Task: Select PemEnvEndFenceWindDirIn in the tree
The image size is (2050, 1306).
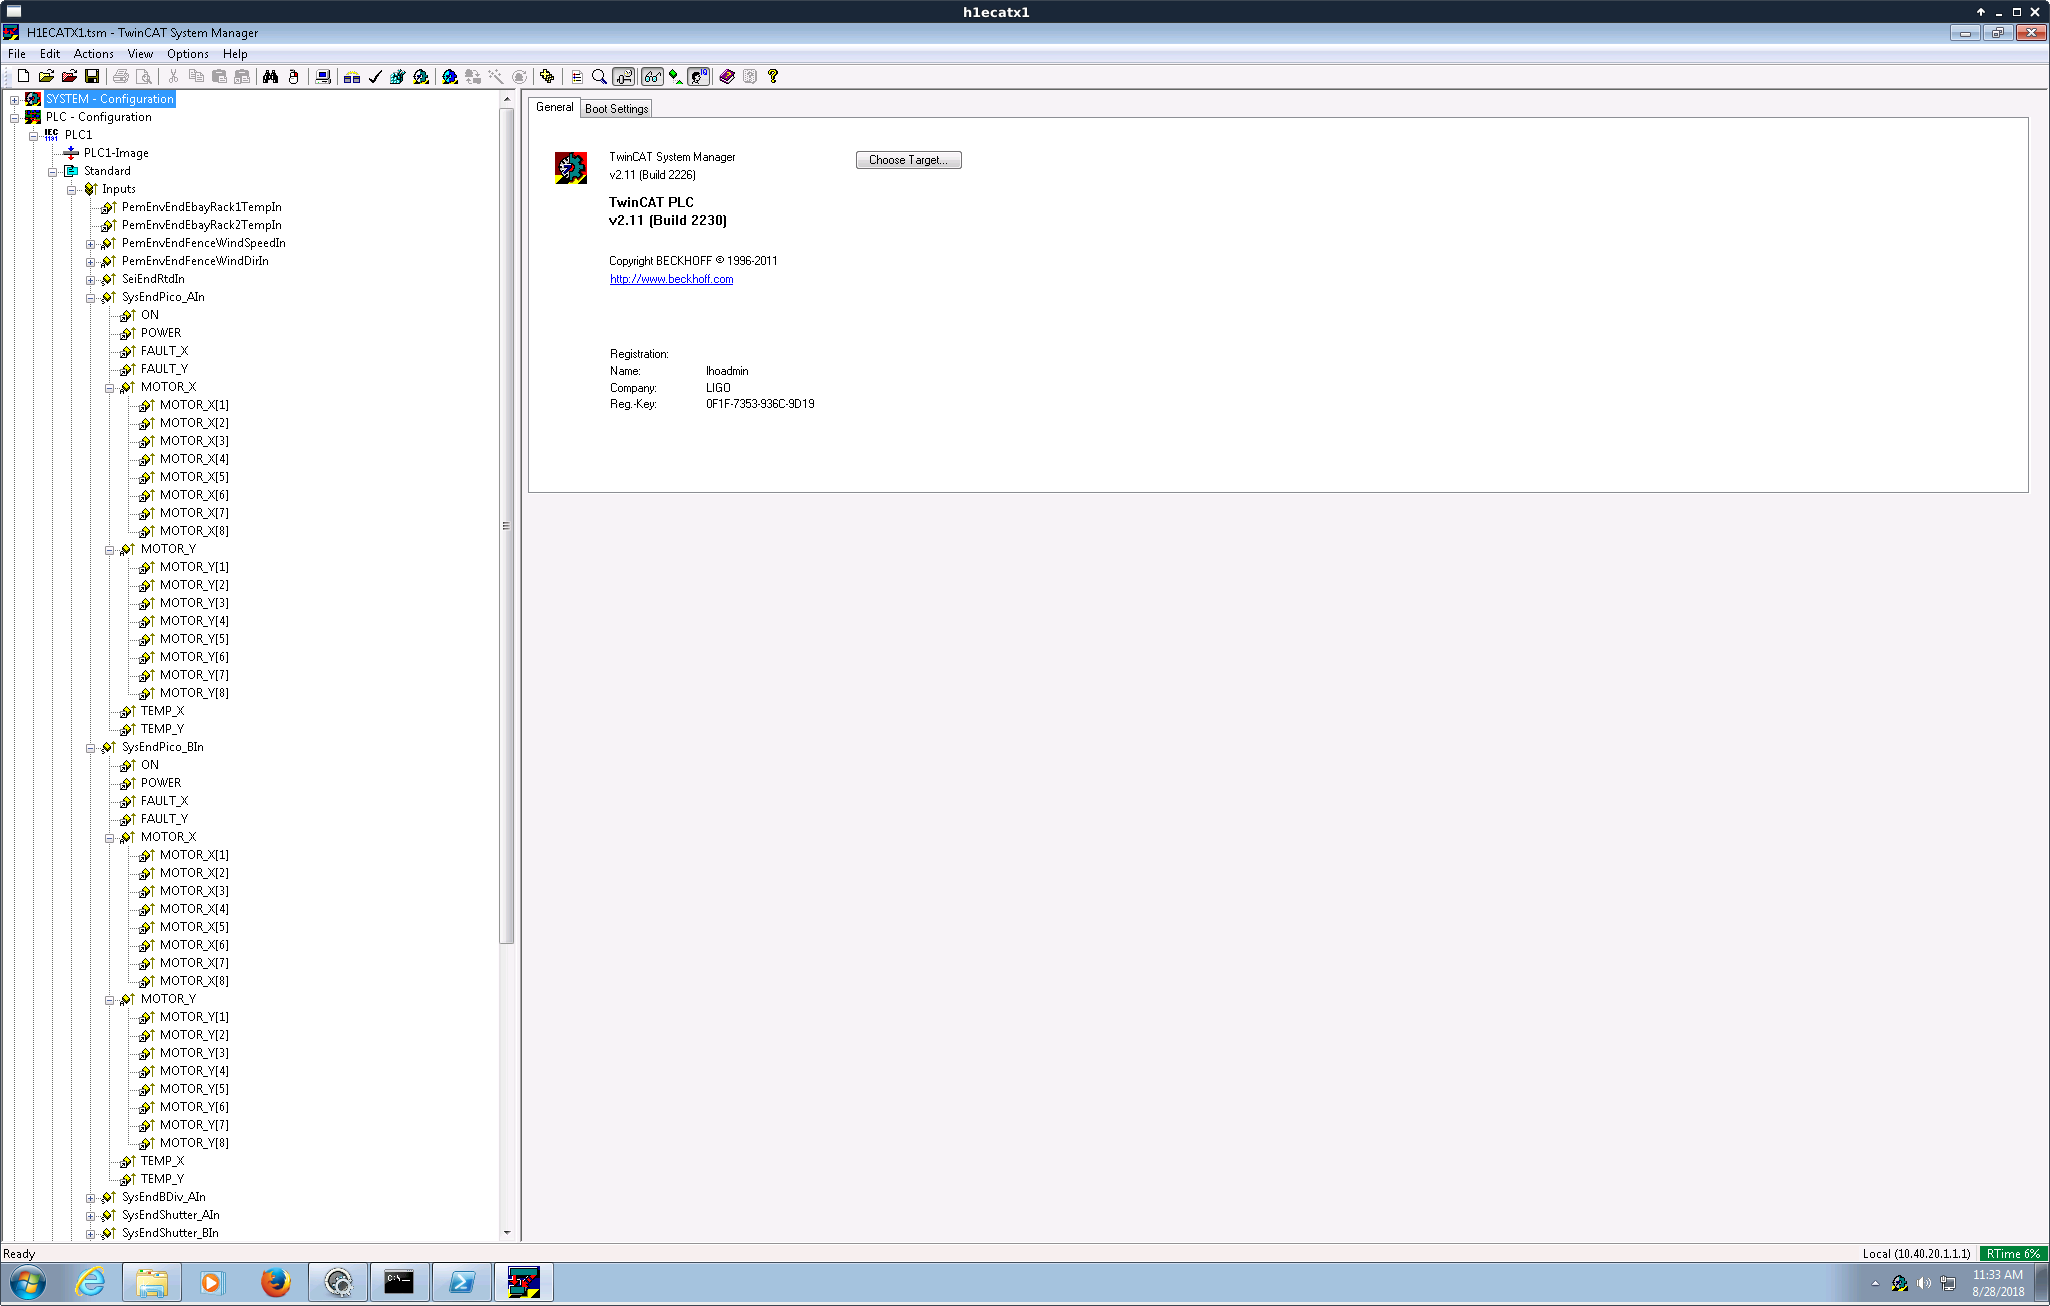Action: 195,261
